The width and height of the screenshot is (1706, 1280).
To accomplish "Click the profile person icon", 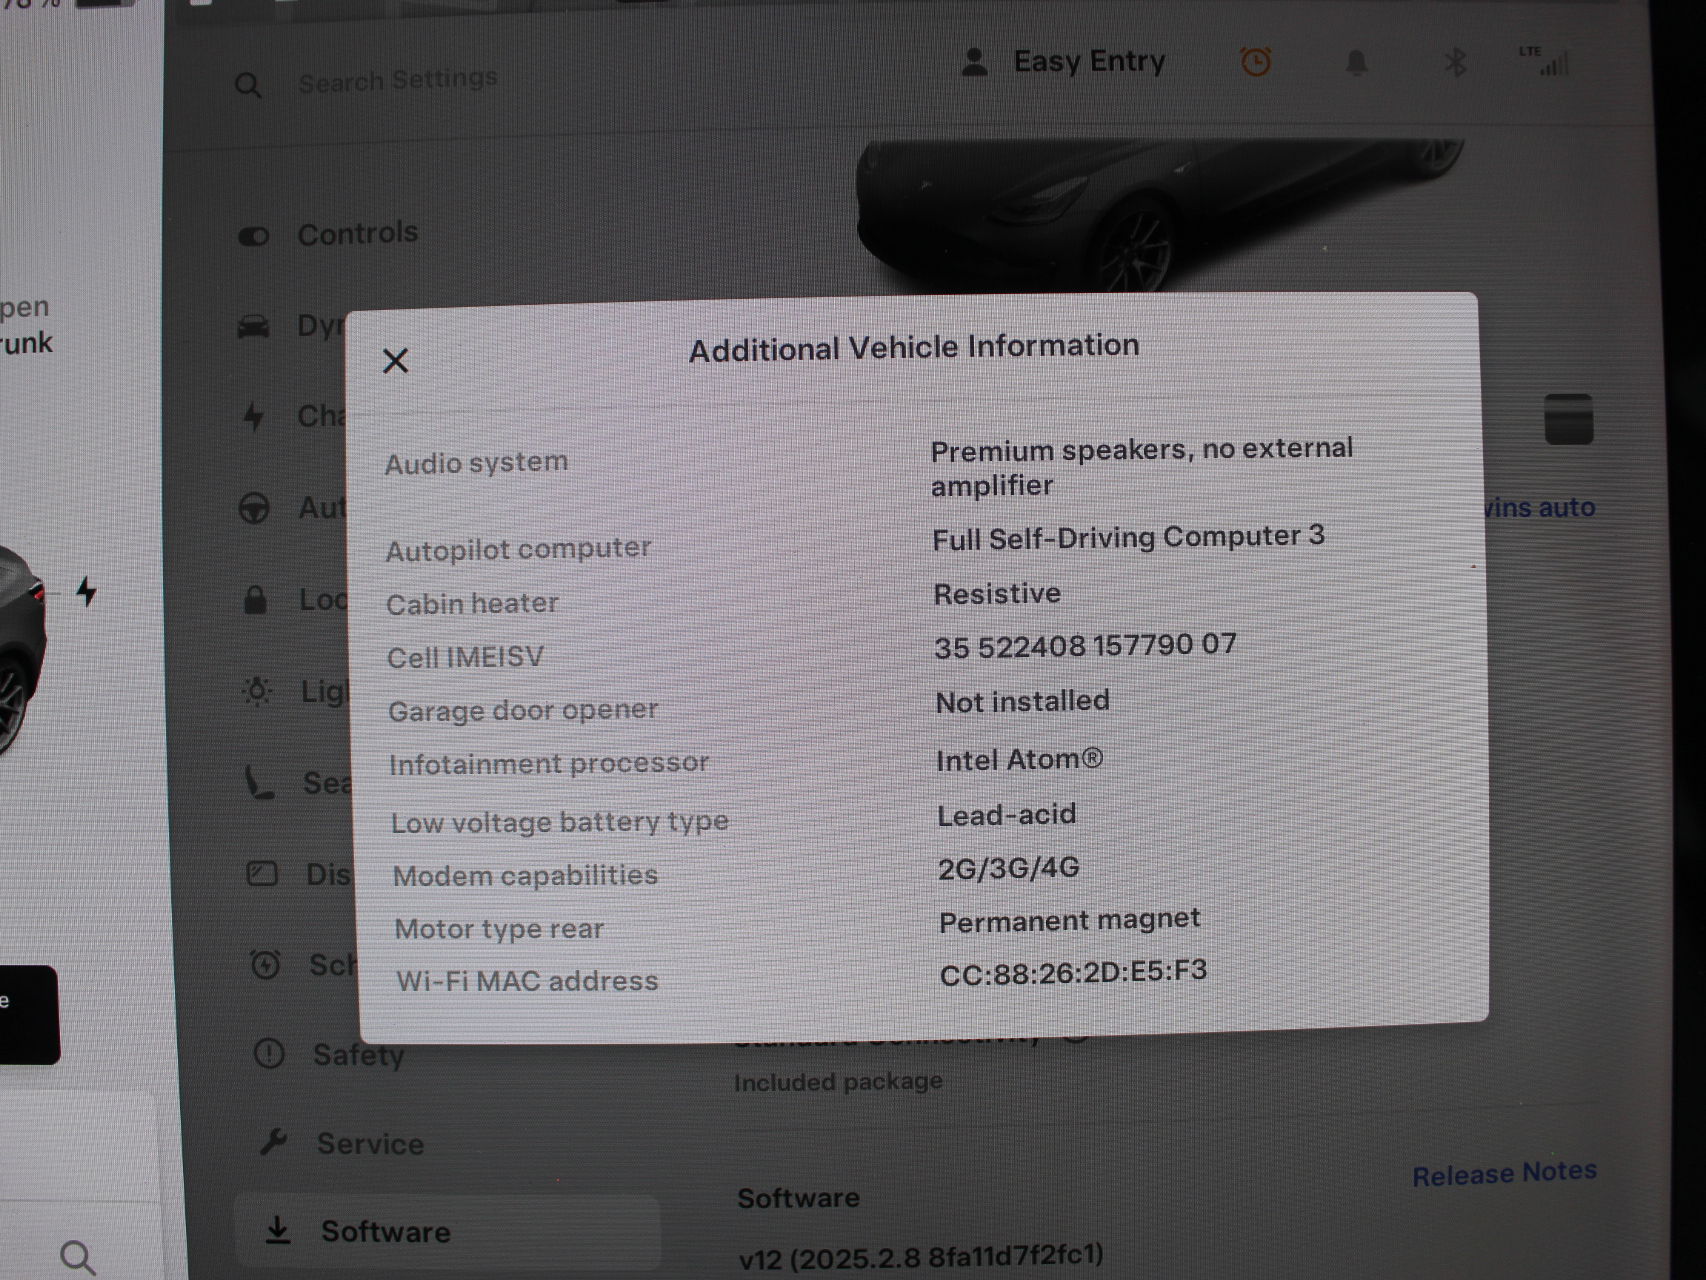I will [x=974, y=63].
